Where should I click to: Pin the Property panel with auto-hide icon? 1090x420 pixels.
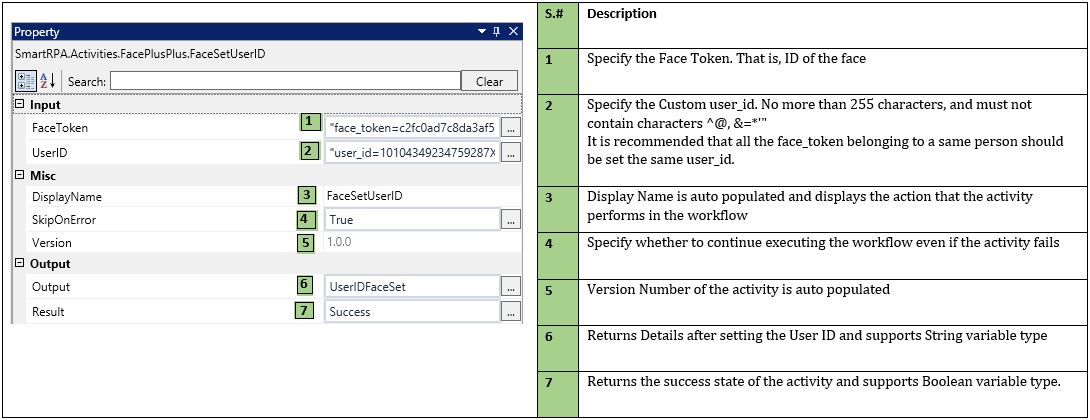(x=496, y=32)
